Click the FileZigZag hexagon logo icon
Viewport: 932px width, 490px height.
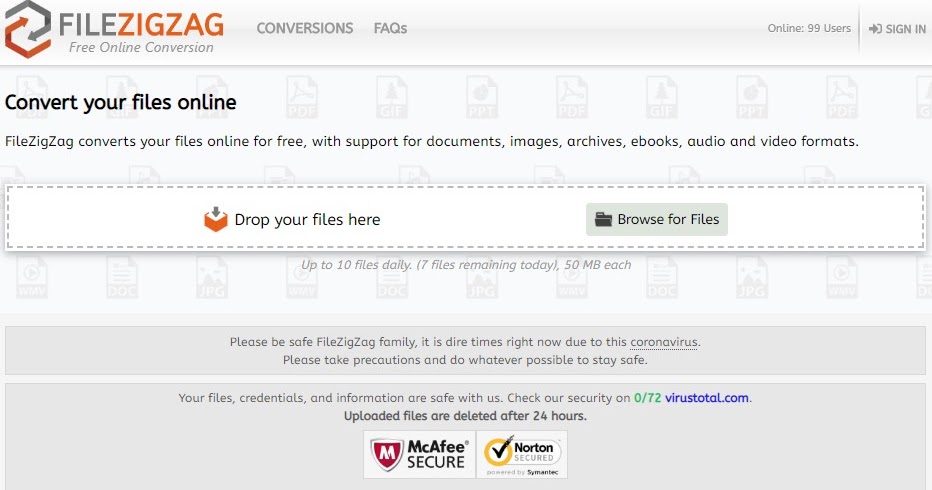(x=28, y=29)
